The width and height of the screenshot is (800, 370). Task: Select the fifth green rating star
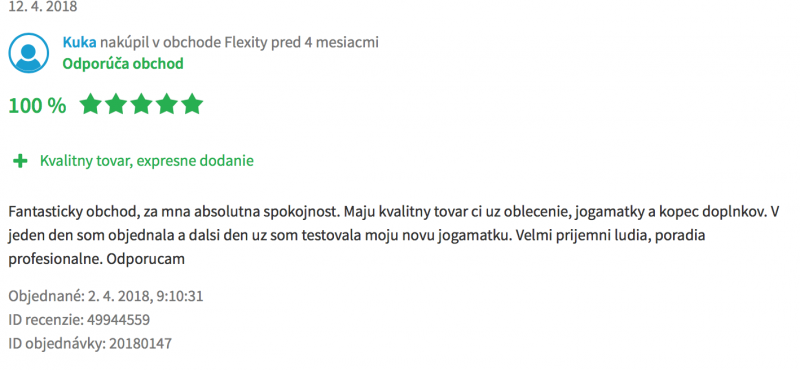coord(192,104)
